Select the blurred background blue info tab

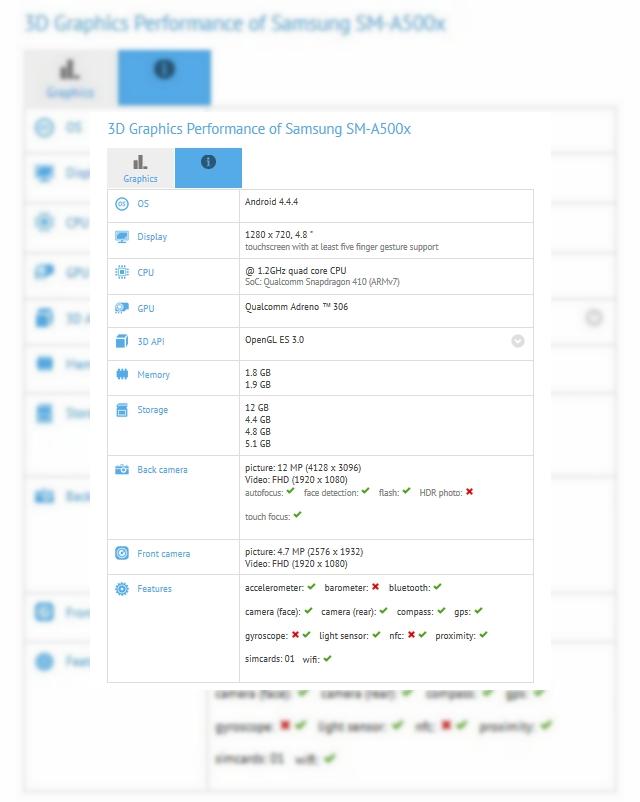(164, 78)
